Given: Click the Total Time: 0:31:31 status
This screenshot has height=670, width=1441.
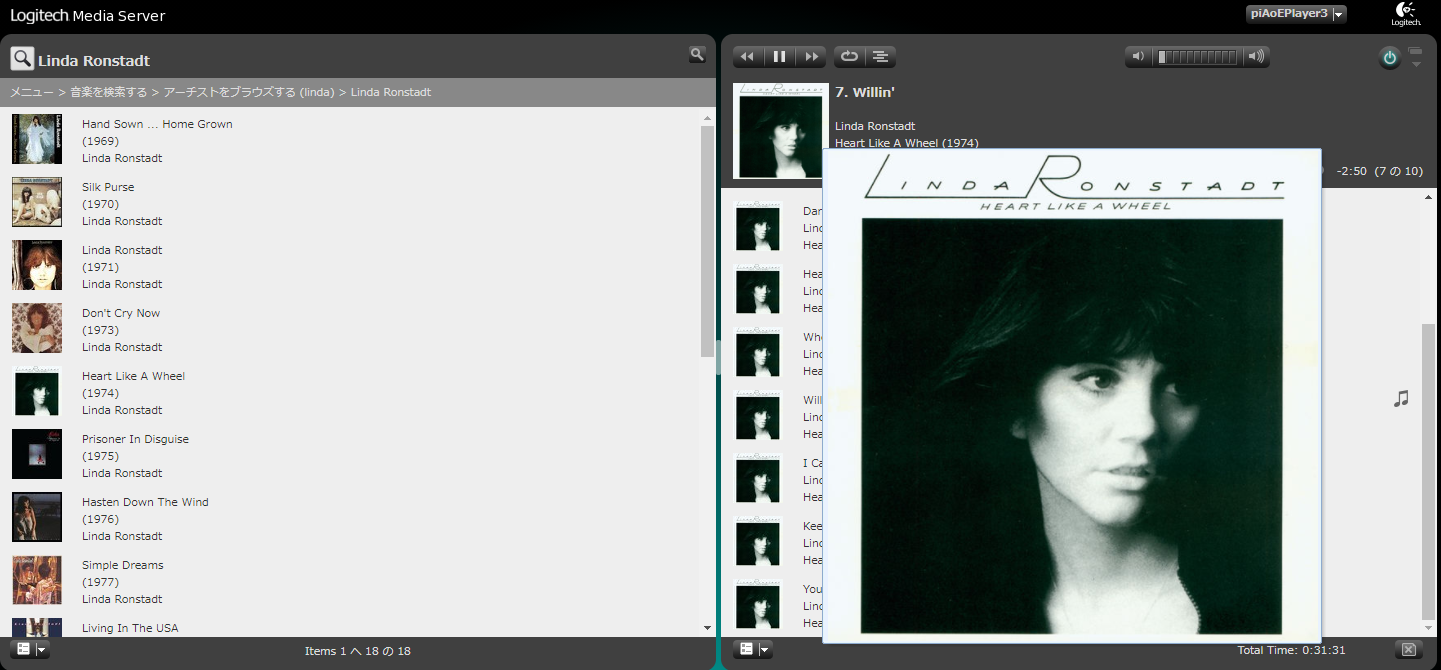Looking at the screenshot, I should [x=1292, y=650].
